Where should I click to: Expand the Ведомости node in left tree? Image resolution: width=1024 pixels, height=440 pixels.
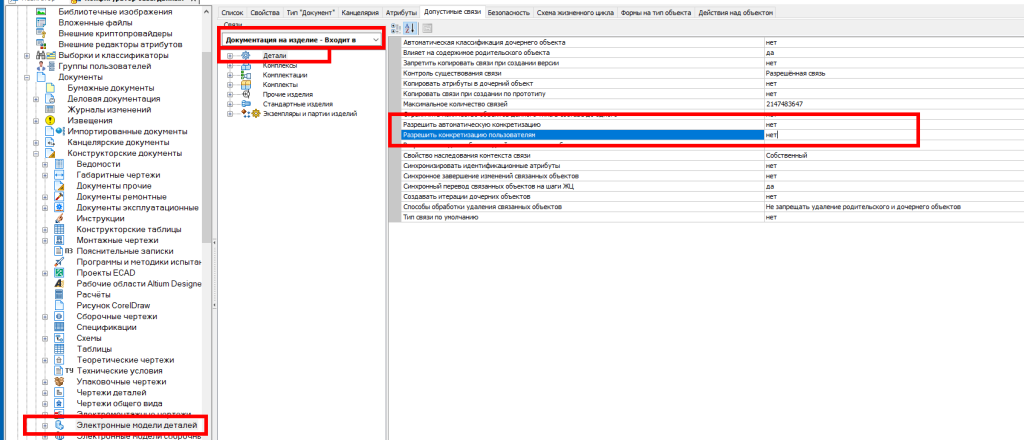tap(44, 164)
